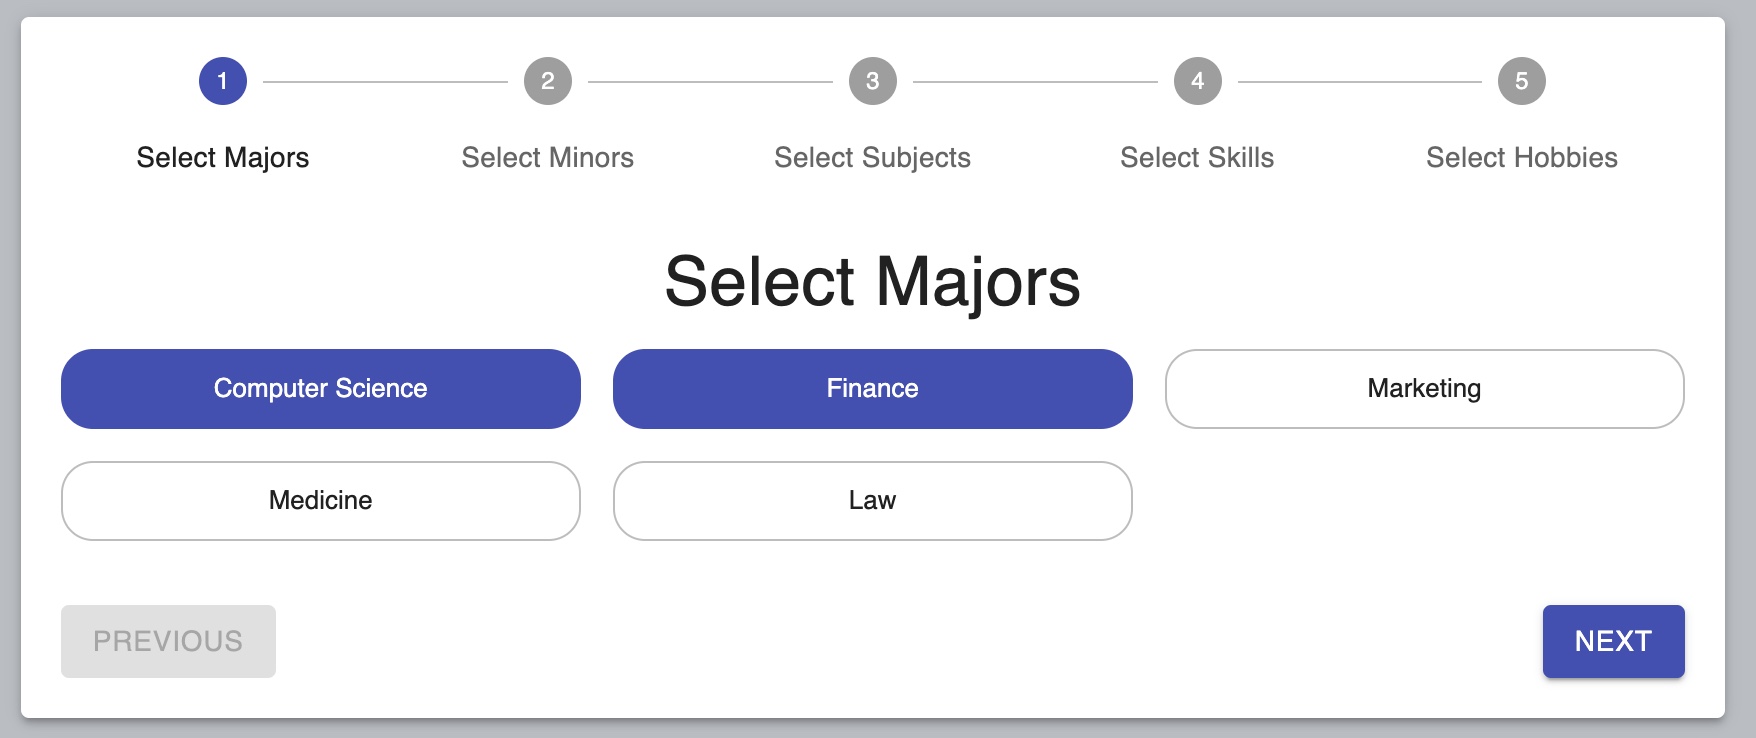The image size is (1756, 738).
Task: Select the Marketing major option
Action: point(1424,389)
